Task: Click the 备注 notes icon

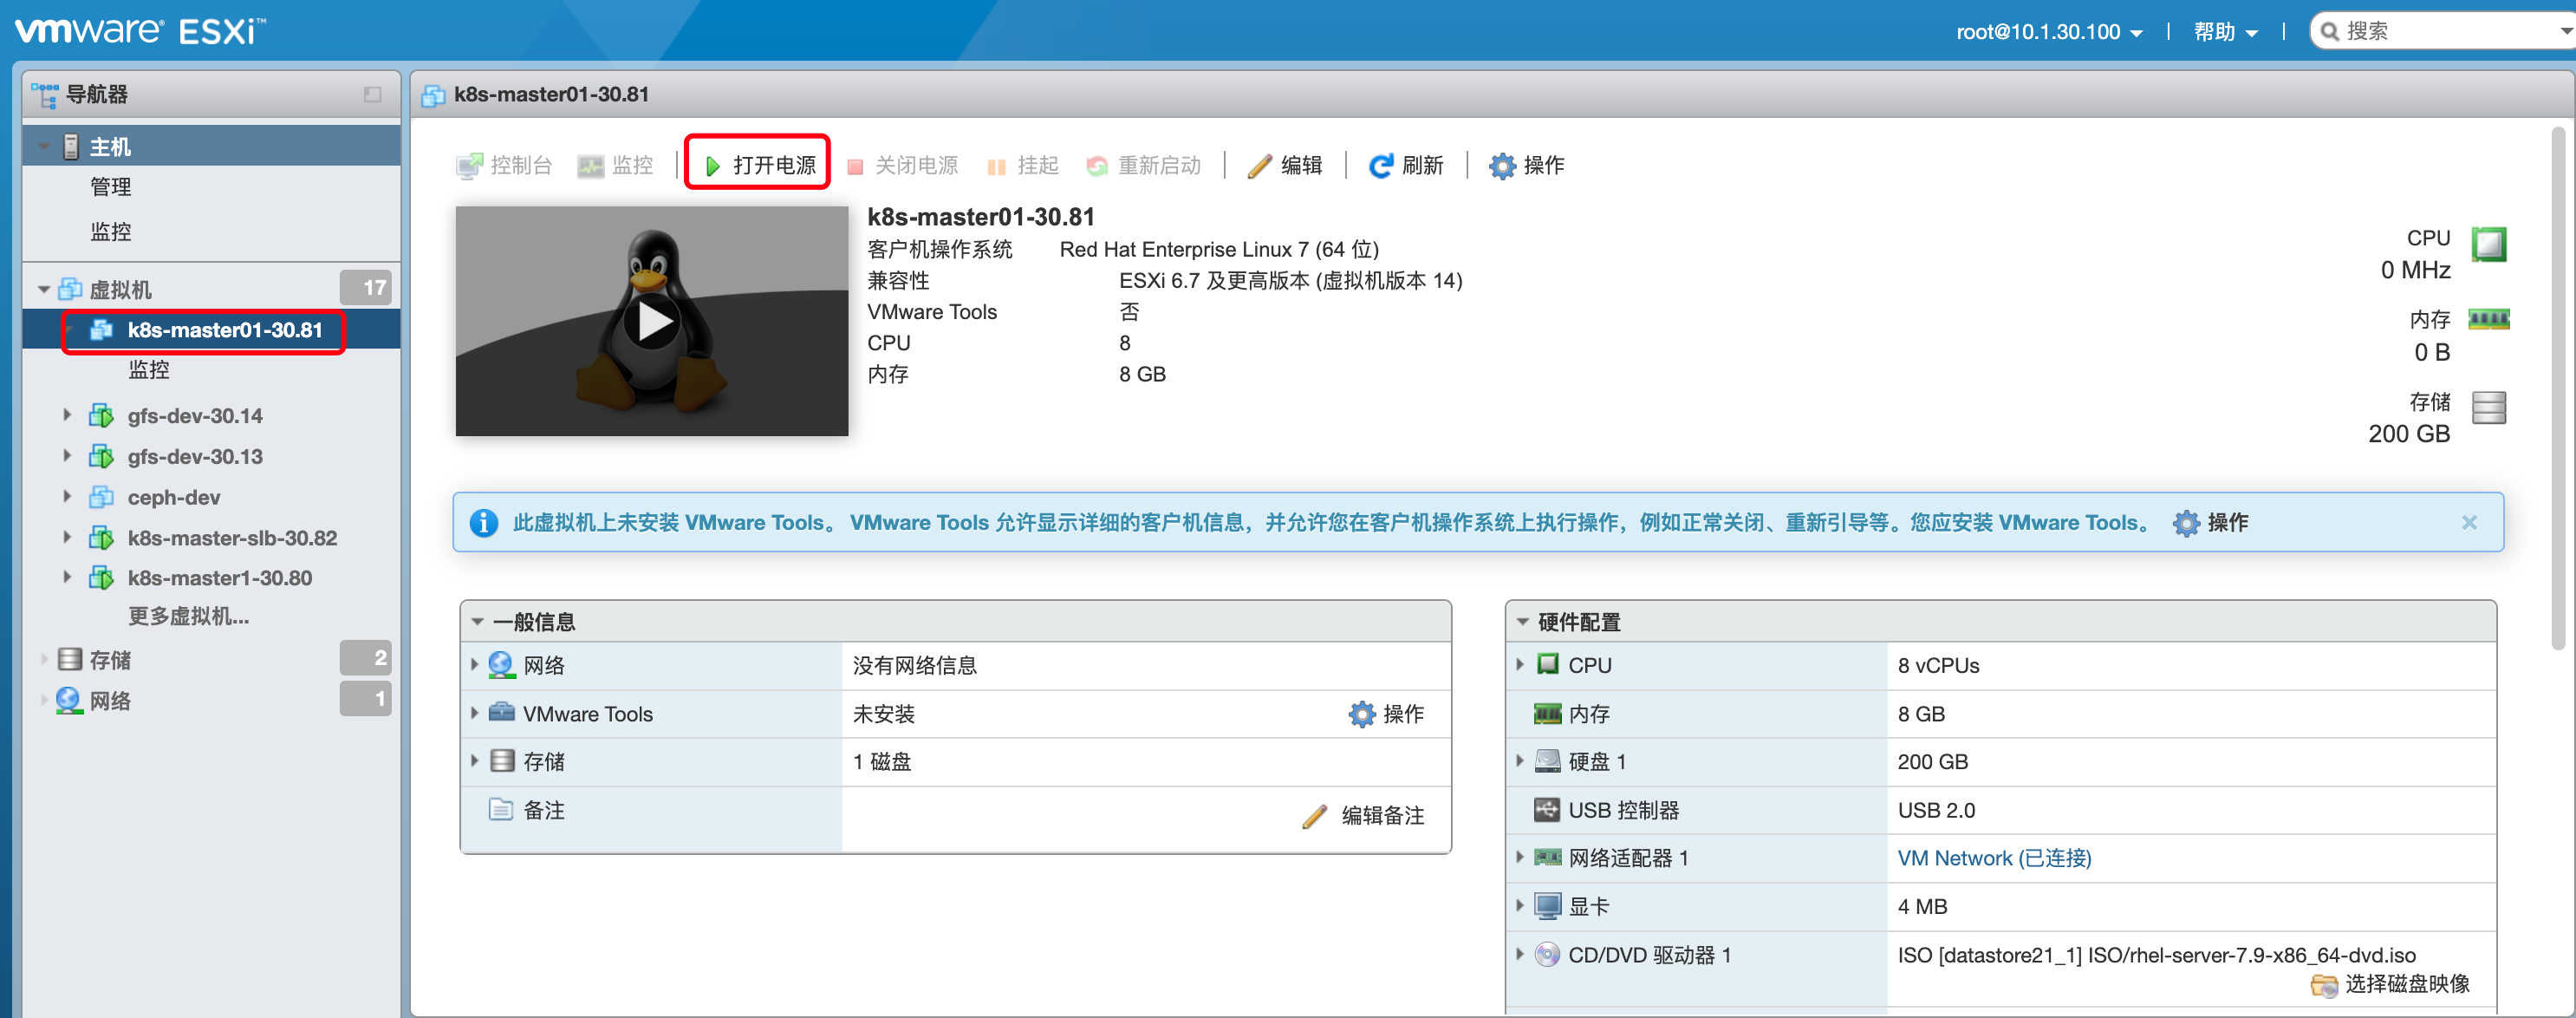Action: tap(500, 809)
